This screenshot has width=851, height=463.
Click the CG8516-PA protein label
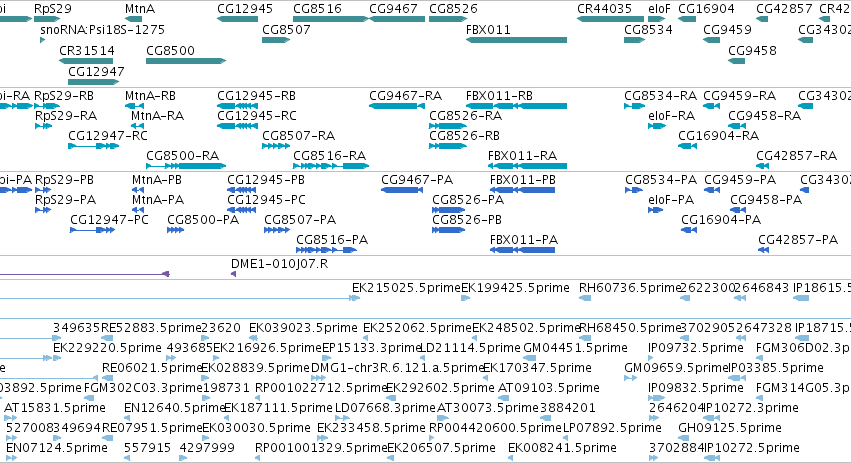click(332, 240)
